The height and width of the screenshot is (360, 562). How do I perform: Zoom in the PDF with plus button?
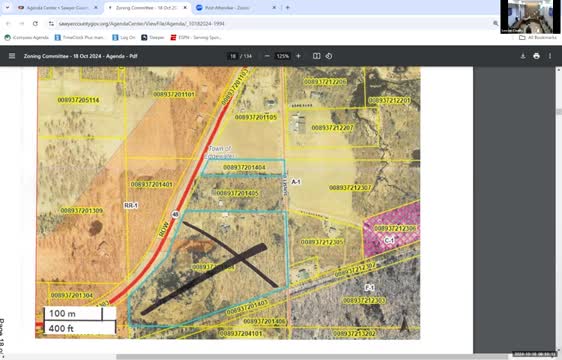(298, 56)
